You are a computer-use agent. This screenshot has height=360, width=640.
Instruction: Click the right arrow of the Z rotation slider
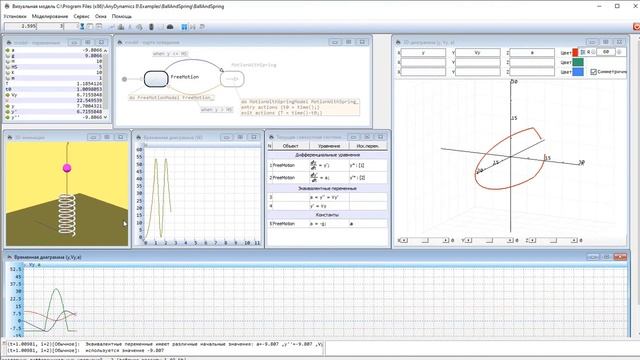[574, 240]
